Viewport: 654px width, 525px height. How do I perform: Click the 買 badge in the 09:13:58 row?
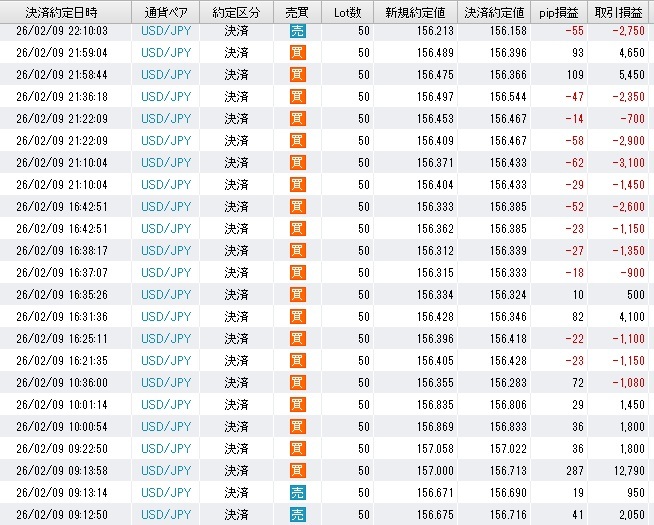point(297,471)
